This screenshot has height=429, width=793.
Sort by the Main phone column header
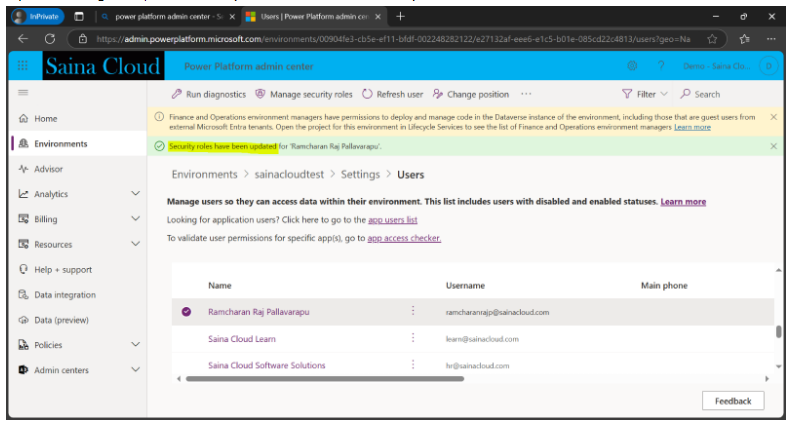664,285
